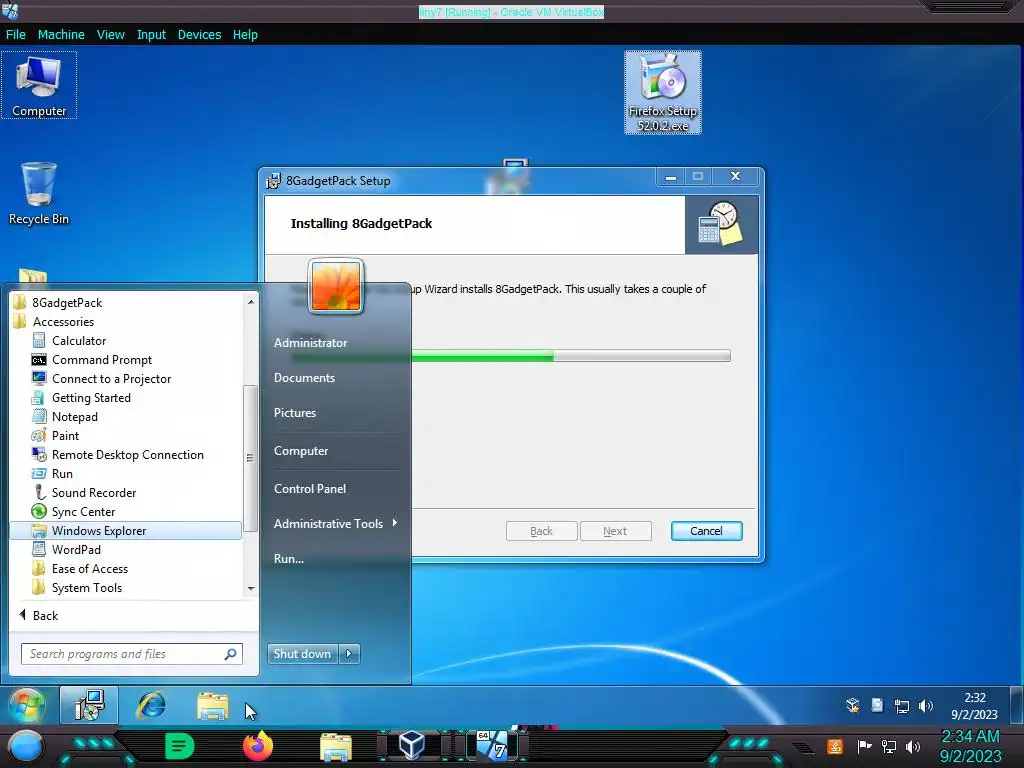Click the user account picture in Start menu
This screenshot has height=768, width=1024.
pos(336,286)
